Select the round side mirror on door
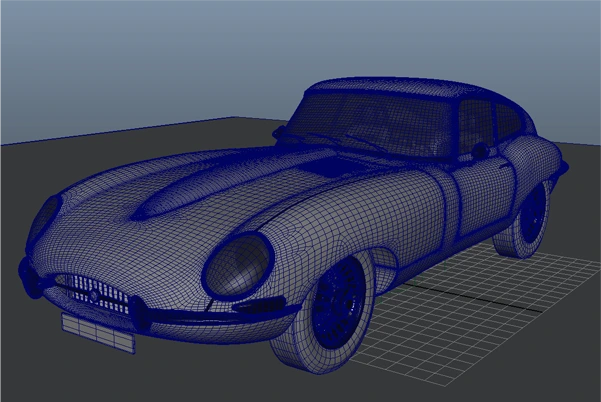The image size is (601, 402). [x=479, y=149]
